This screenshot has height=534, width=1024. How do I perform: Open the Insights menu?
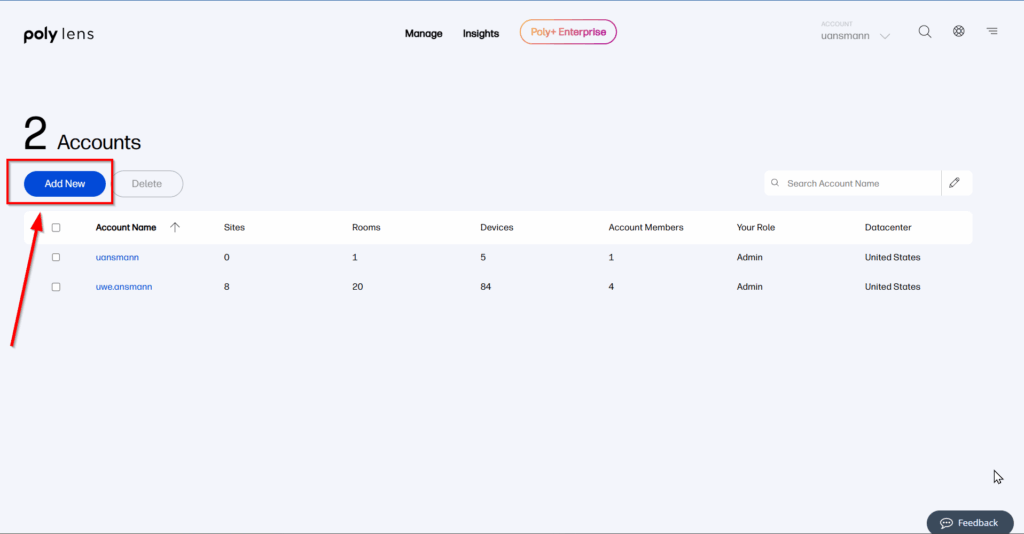[480, 33]
